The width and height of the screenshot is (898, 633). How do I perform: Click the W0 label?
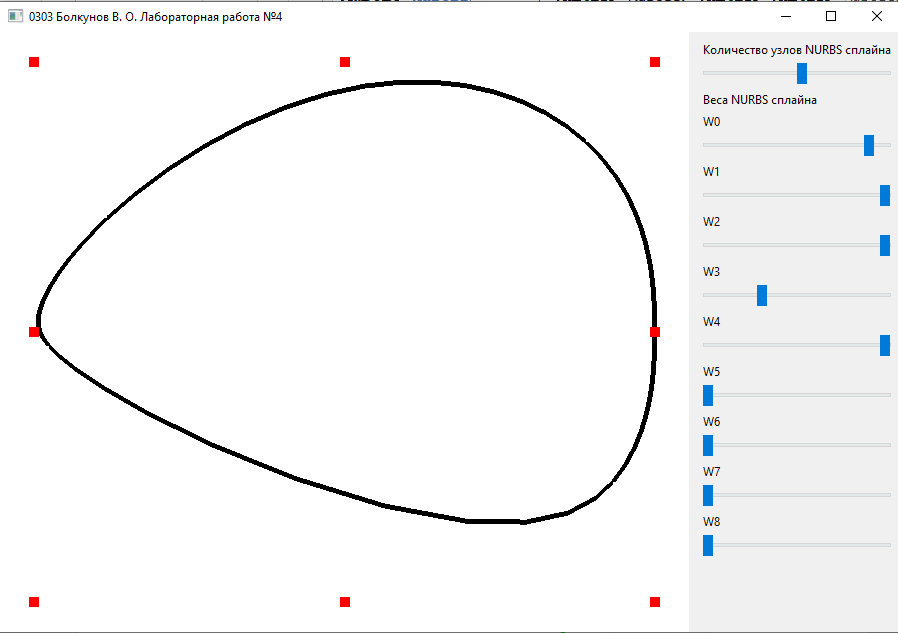pos(711,121)
